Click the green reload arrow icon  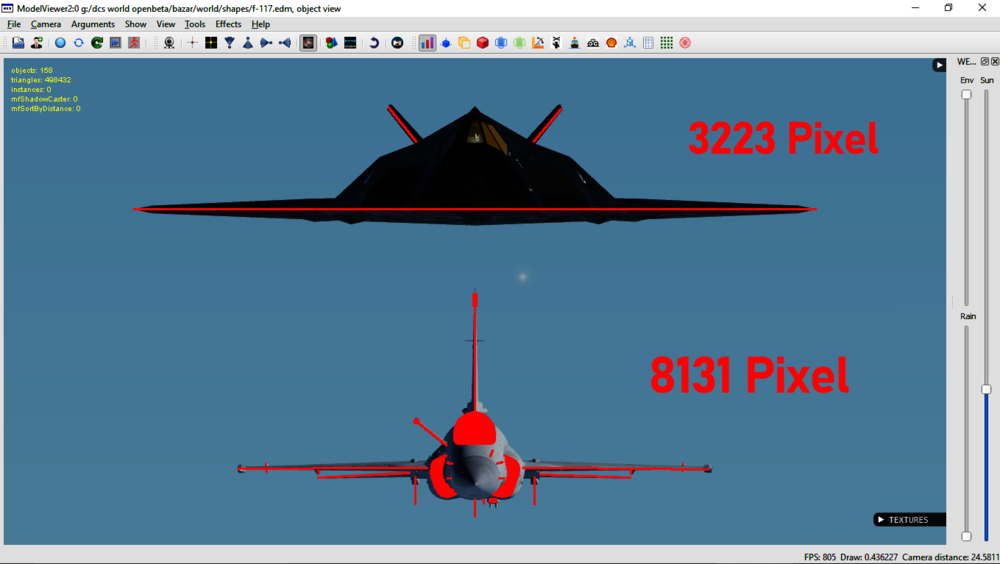pyautogui.click(x=97, y=43)
